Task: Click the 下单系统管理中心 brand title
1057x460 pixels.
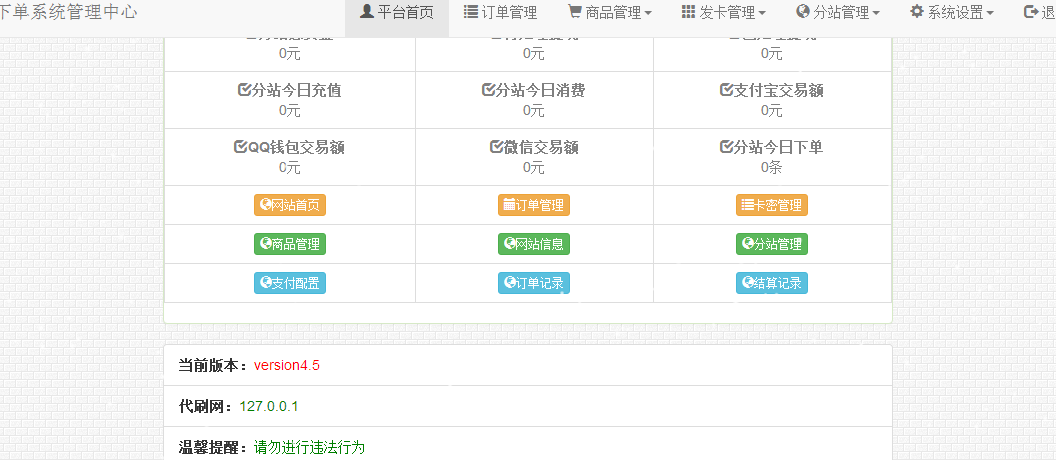Action: point(68,12)
